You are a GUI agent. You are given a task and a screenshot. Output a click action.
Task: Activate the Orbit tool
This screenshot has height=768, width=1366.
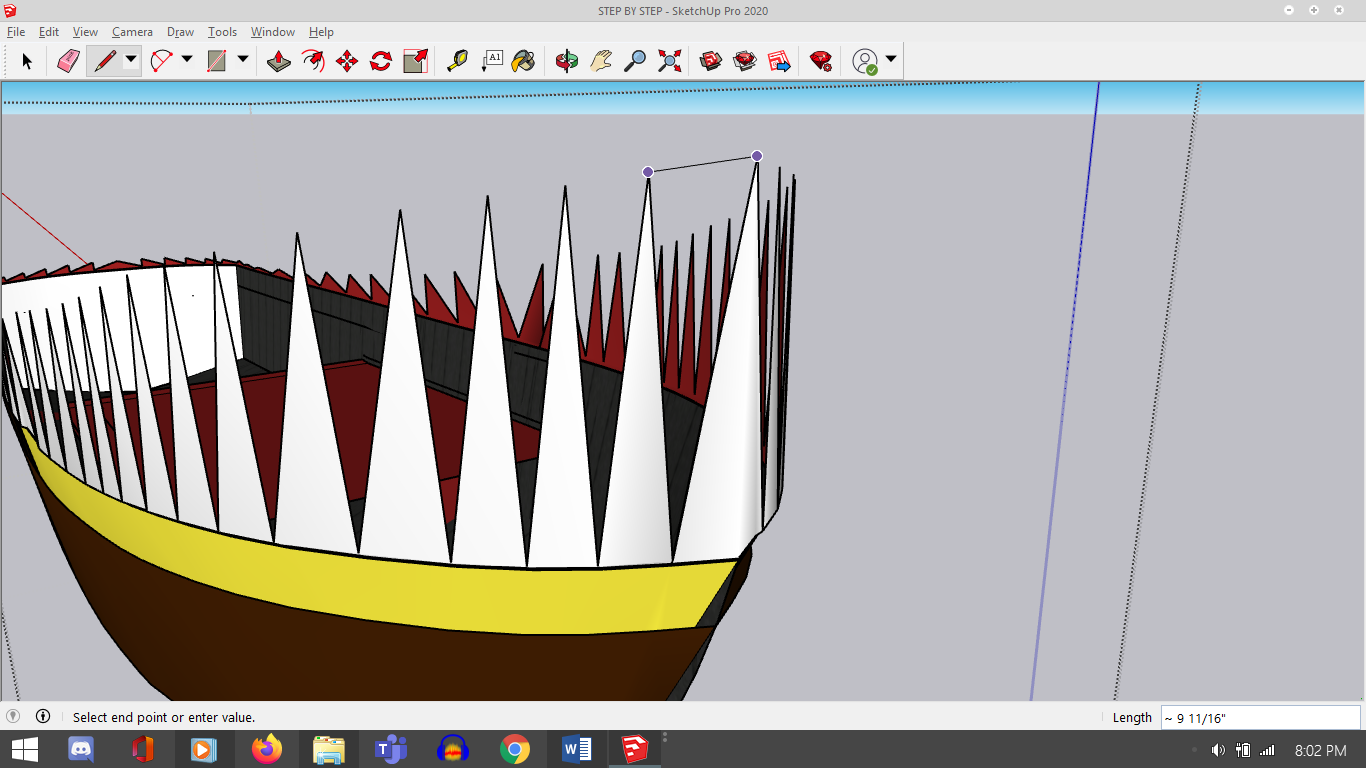coord(567,61)
